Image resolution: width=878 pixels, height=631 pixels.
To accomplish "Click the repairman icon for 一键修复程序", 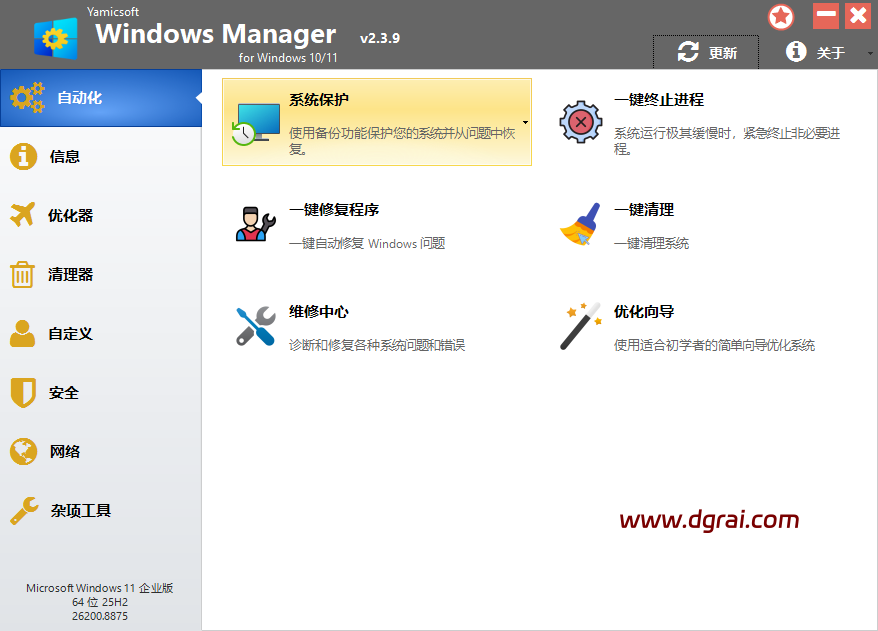I will [x=255, y=224].
